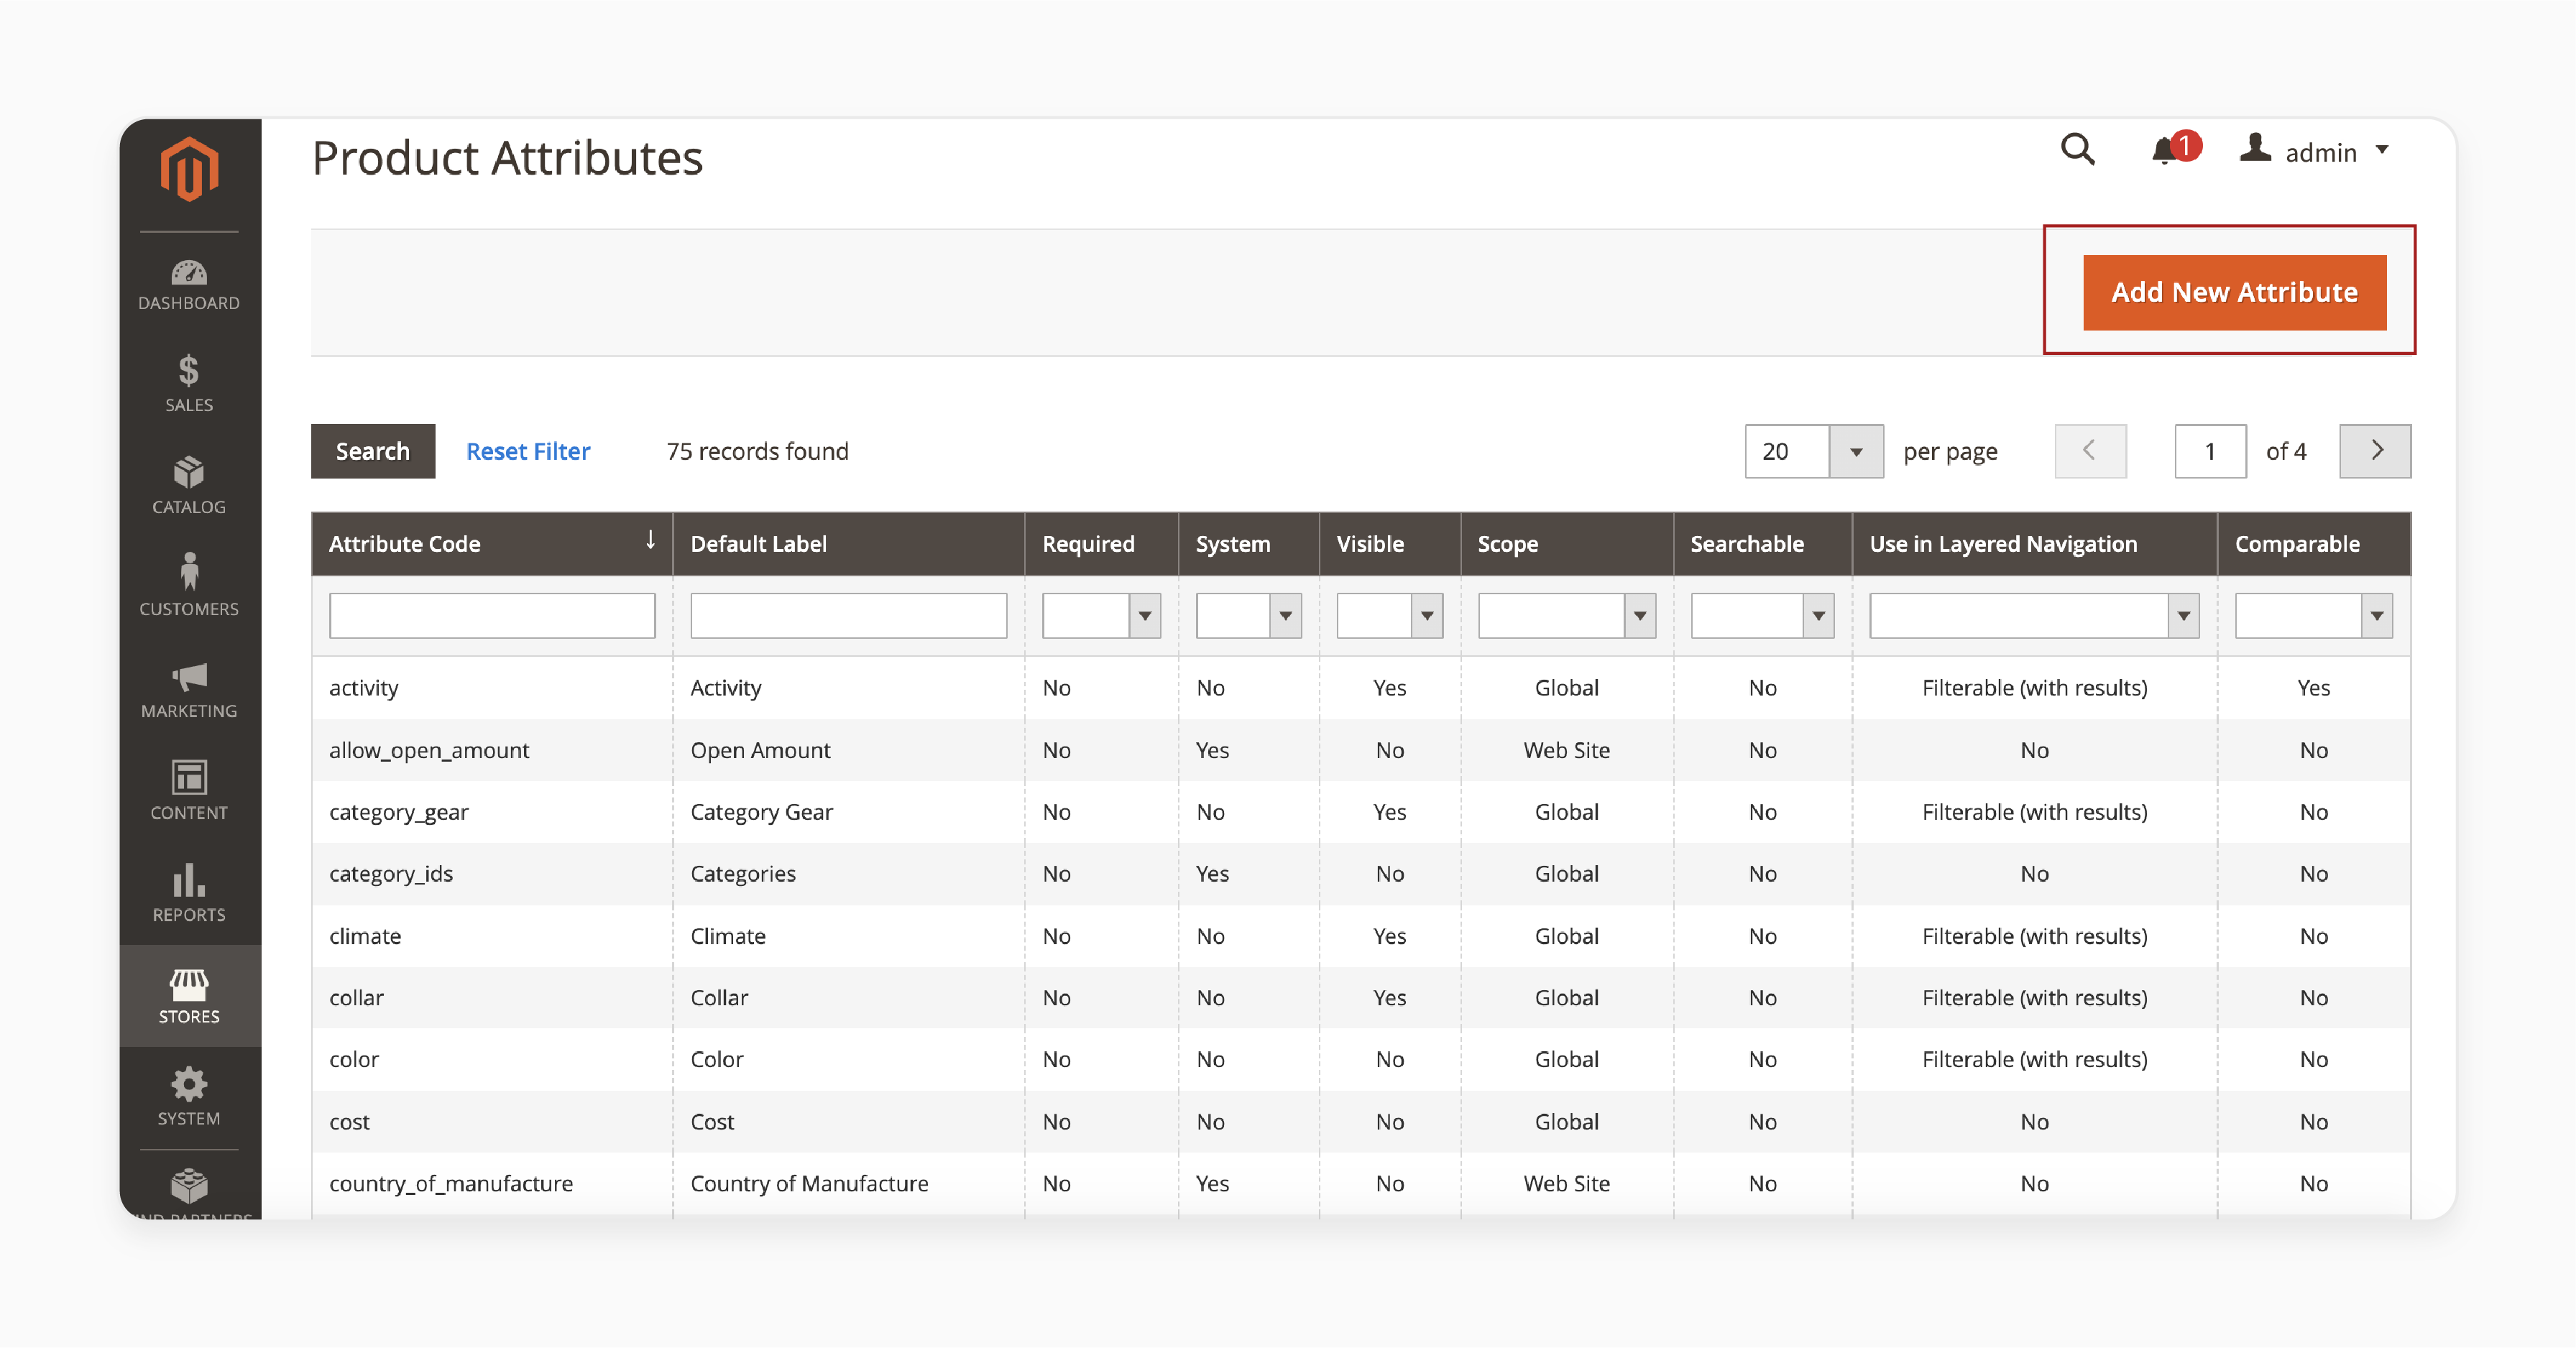This screenshot has height=1348, width=2576.
Task: Open the color attribute row
Action: coord(1361,1060)
